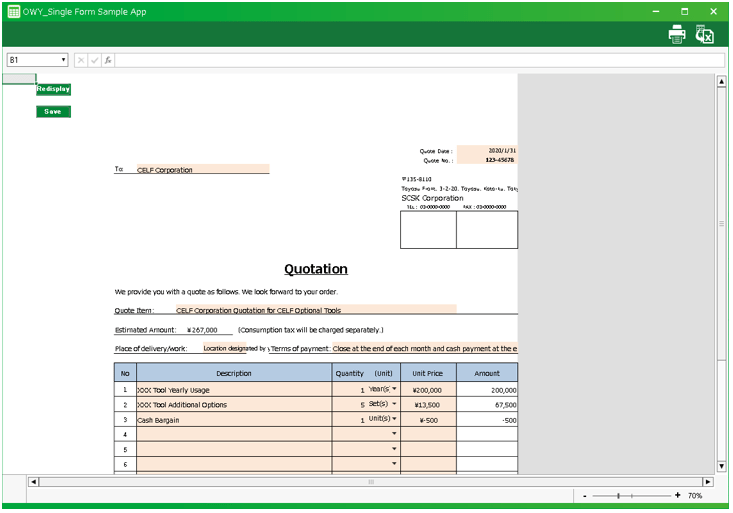Image resolution: width=733 pixels, height=513 pixels.
Task: Click the CELF Corporation recipient field
Action: point(202,170)
